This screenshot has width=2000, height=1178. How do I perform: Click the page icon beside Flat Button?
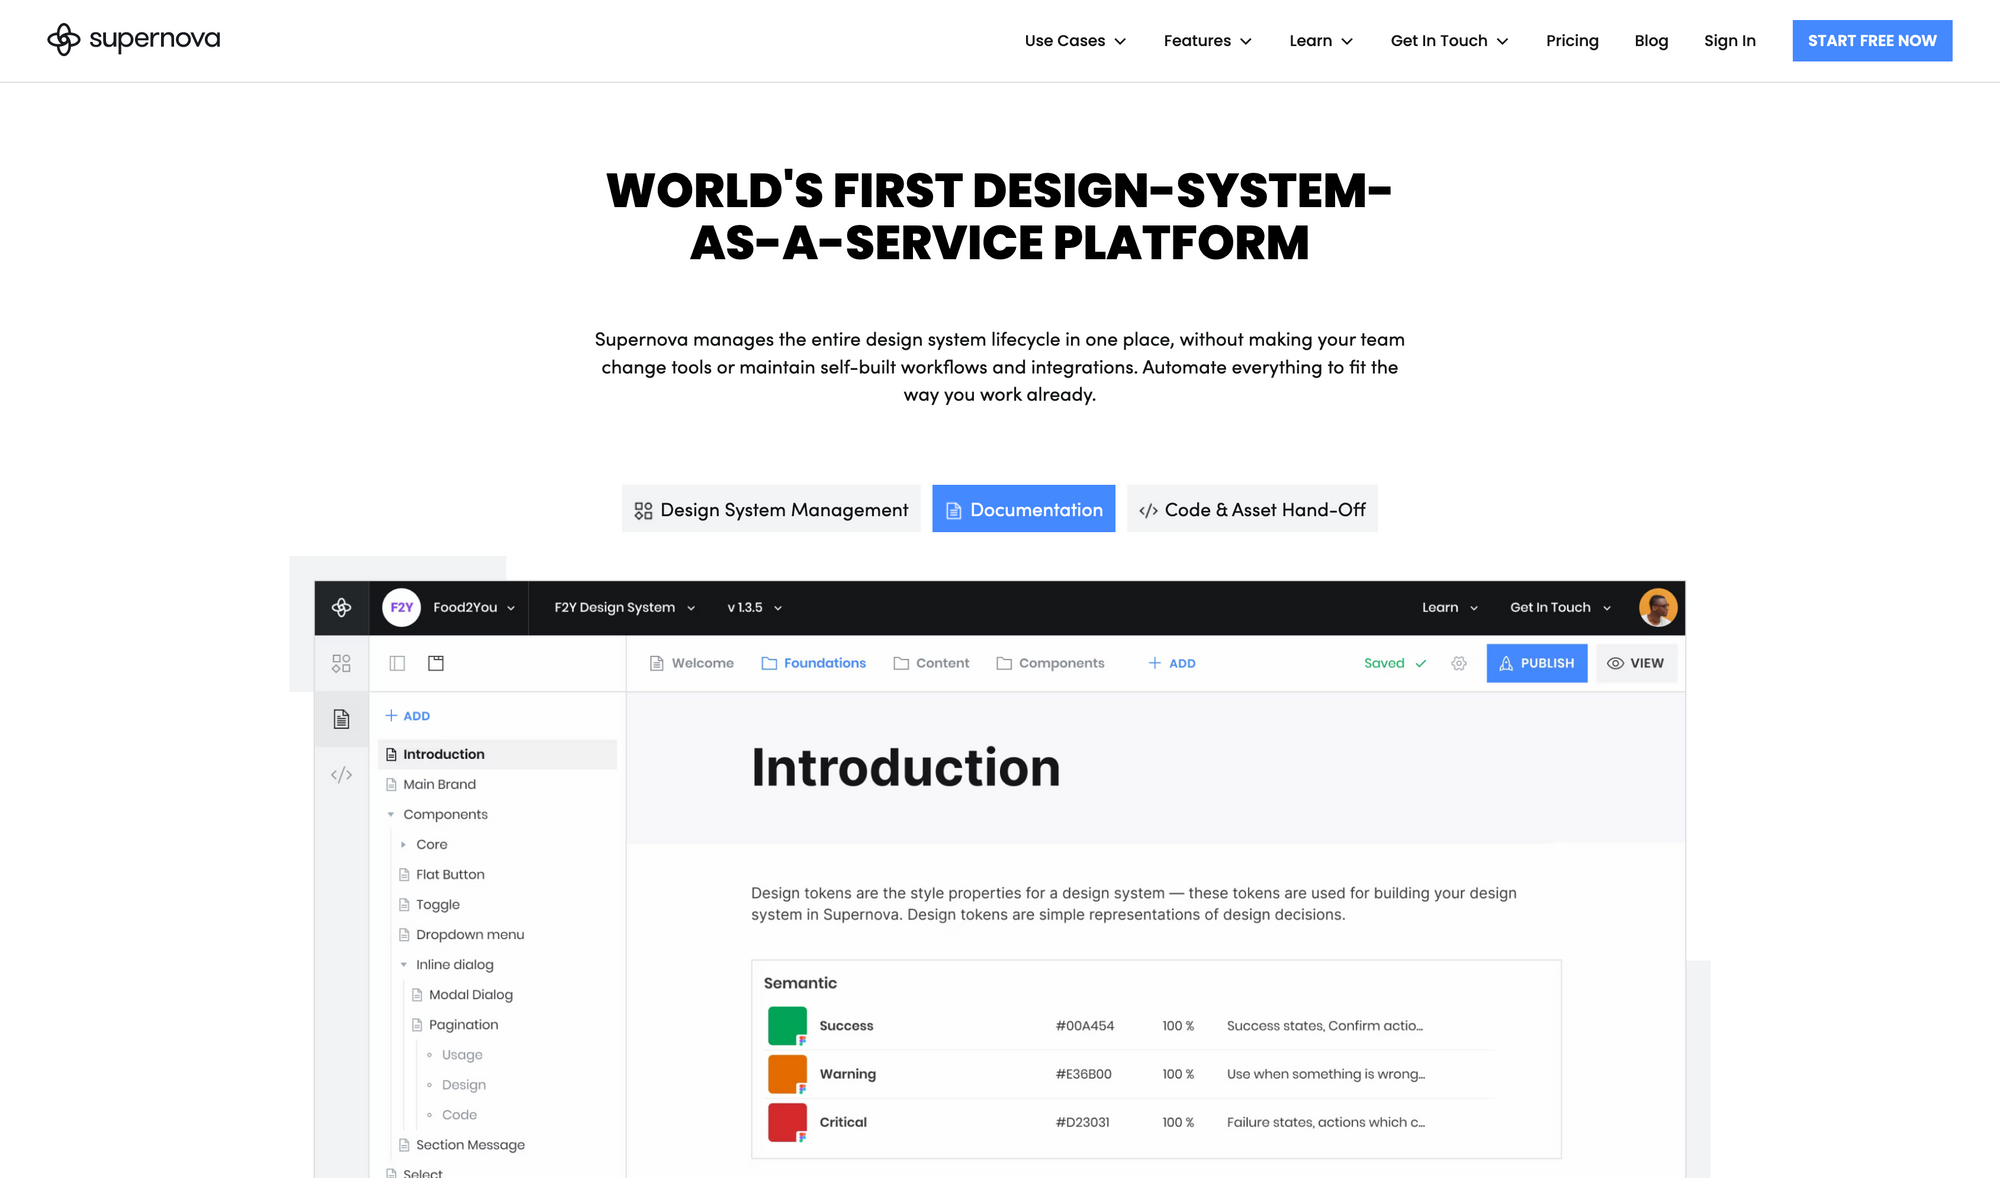tap(404, 874)
